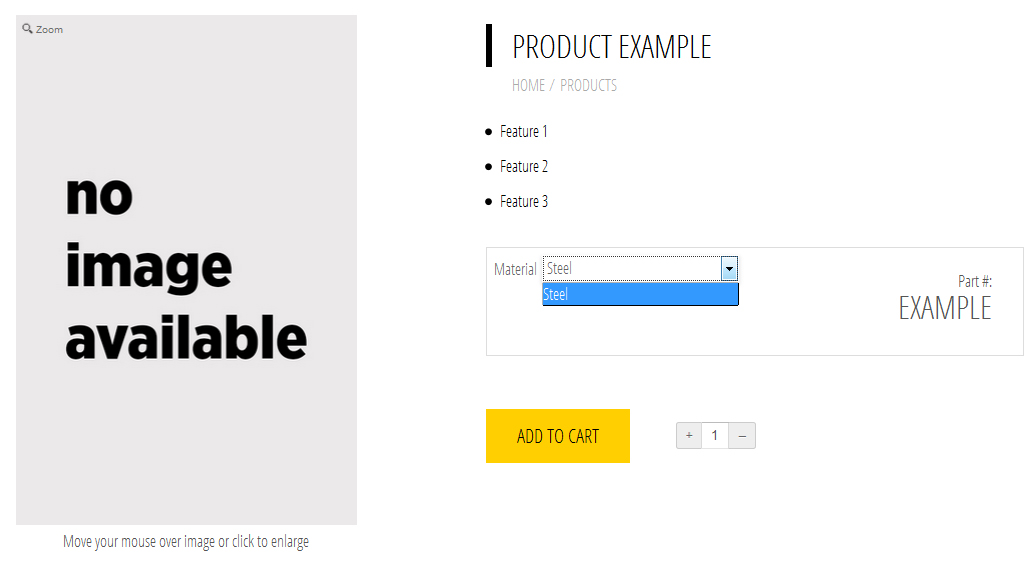Open the PRODUCTS breadcrumb link
The height and width of the screenshot is (569, 1031).
point(588,86)
